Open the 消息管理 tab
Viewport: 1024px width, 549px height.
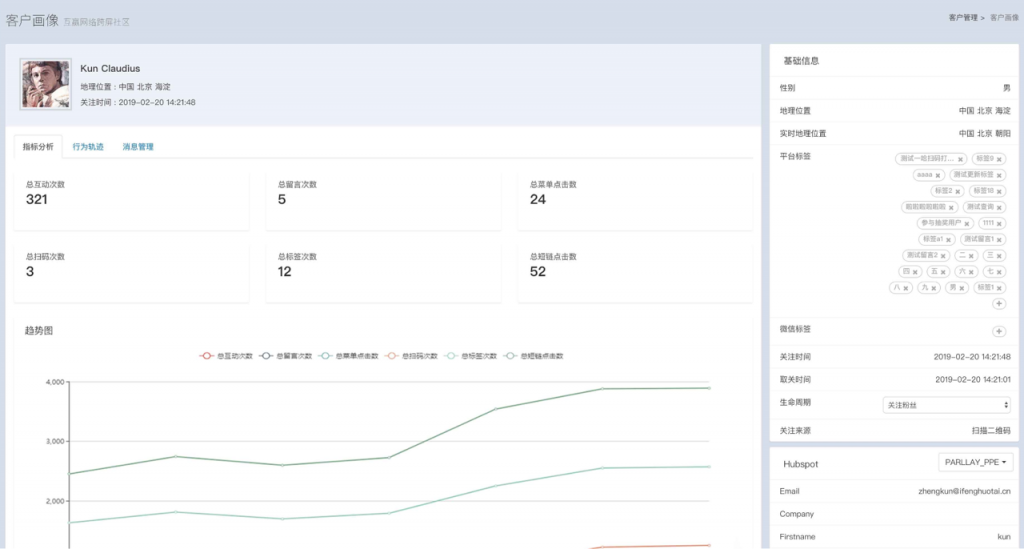click(x=138, y=147)
